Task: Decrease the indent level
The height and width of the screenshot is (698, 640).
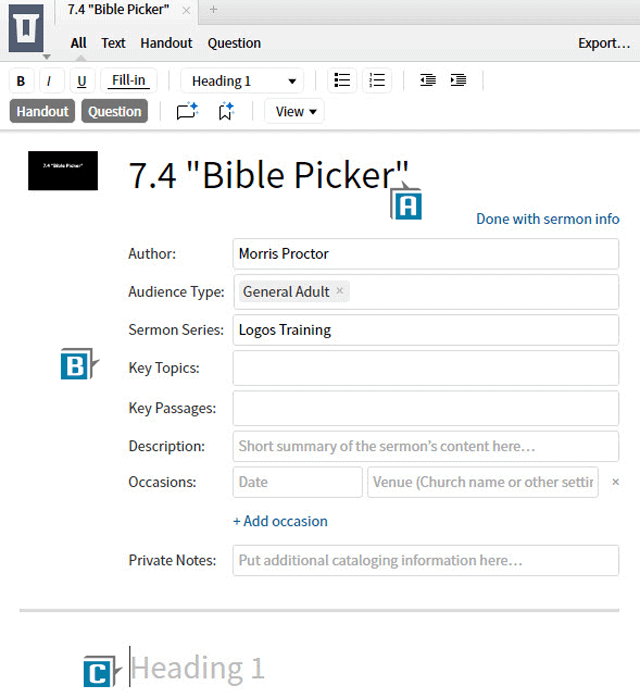Action: pyautogui.click(x=428, y=80)
